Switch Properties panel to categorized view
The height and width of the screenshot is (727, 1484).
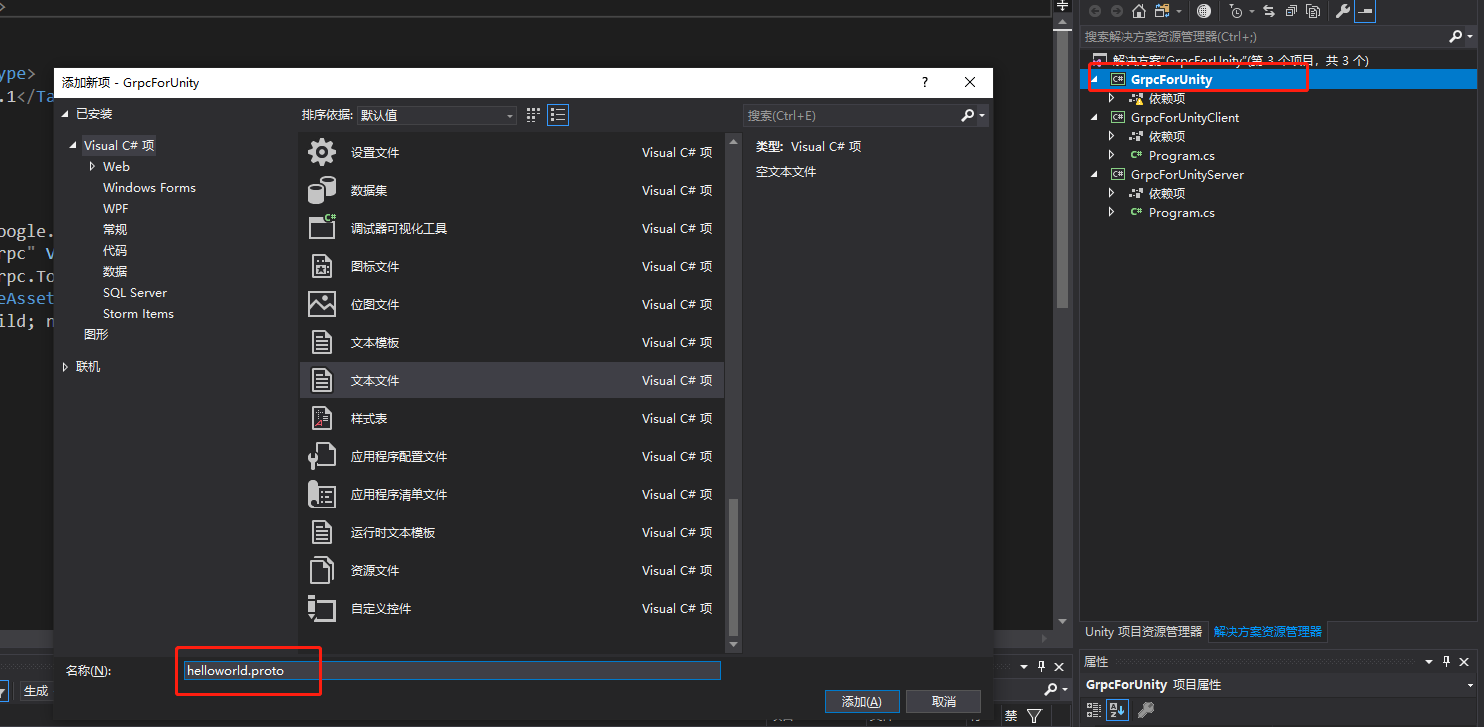pos(1094,710)
